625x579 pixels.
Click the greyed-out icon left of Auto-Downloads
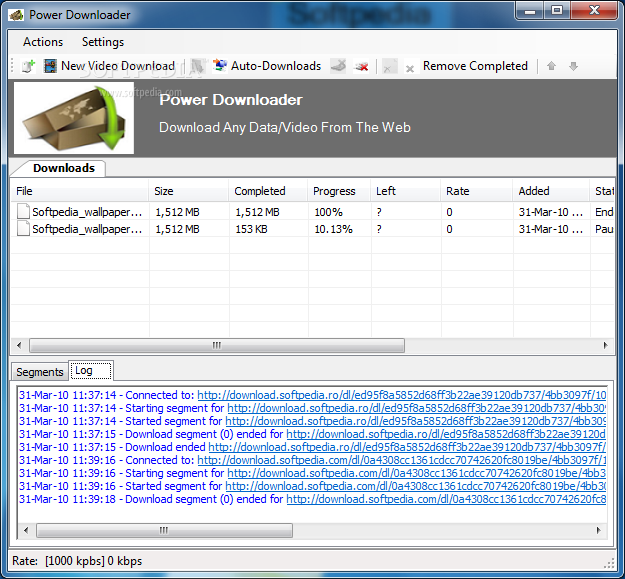point(198,66)
